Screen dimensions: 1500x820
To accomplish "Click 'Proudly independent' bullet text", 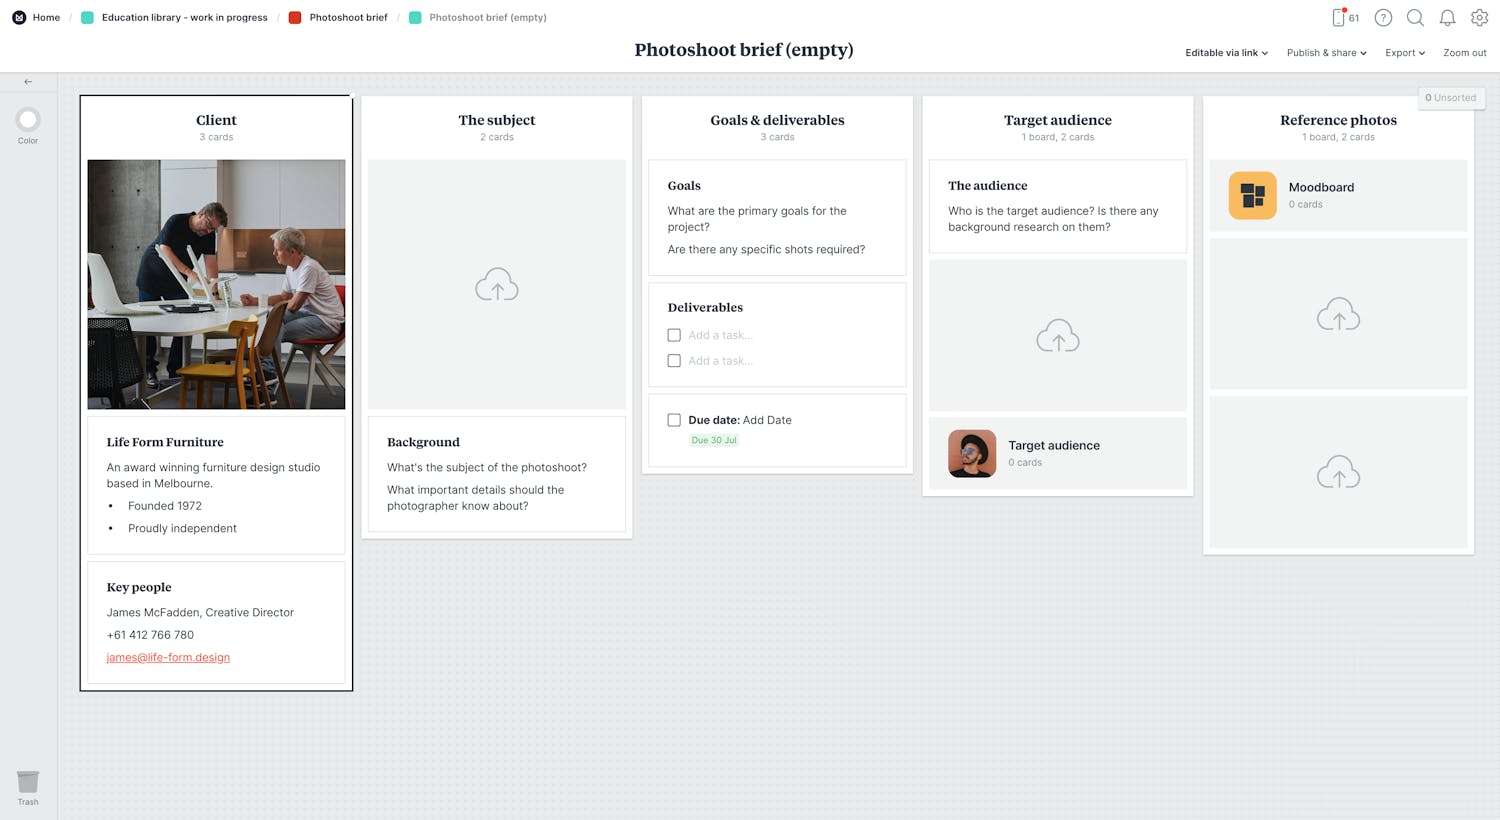I will pyautogui.click(x=182, y=528).
